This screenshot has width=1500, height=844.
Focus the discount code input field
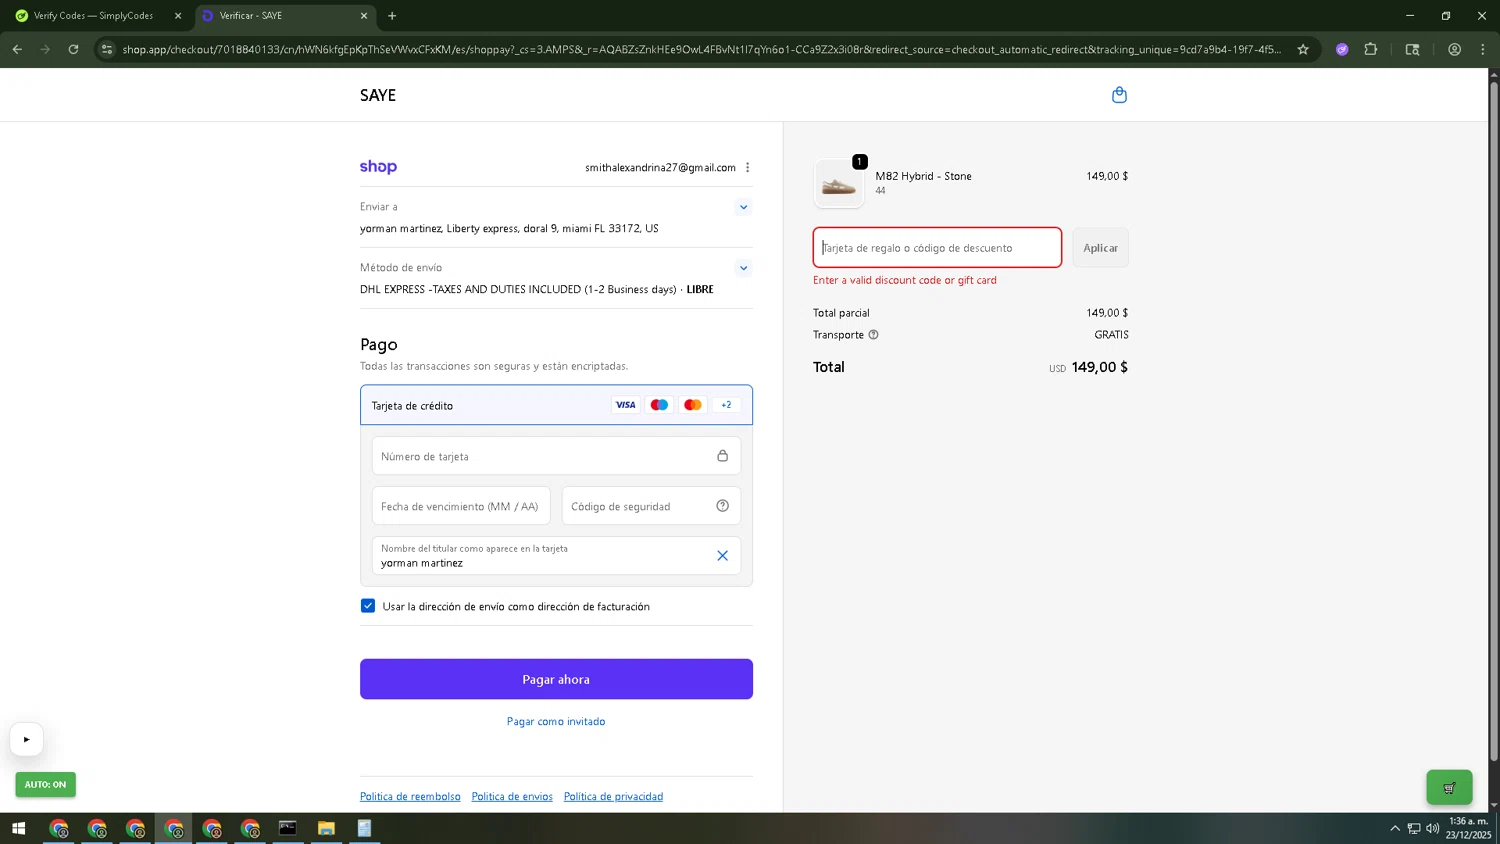coord(937,248)
